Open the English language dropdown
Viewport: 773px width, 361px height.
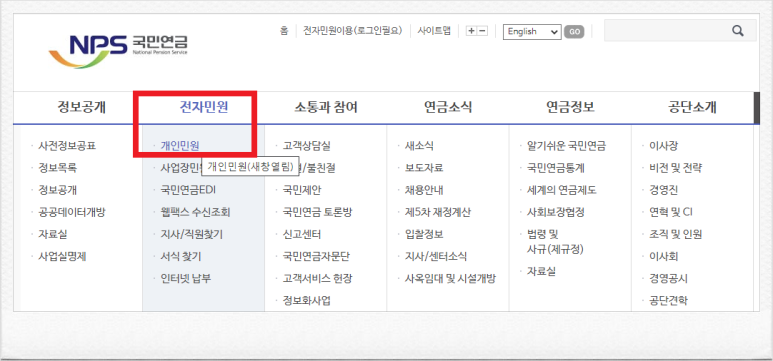pos(532,32)
